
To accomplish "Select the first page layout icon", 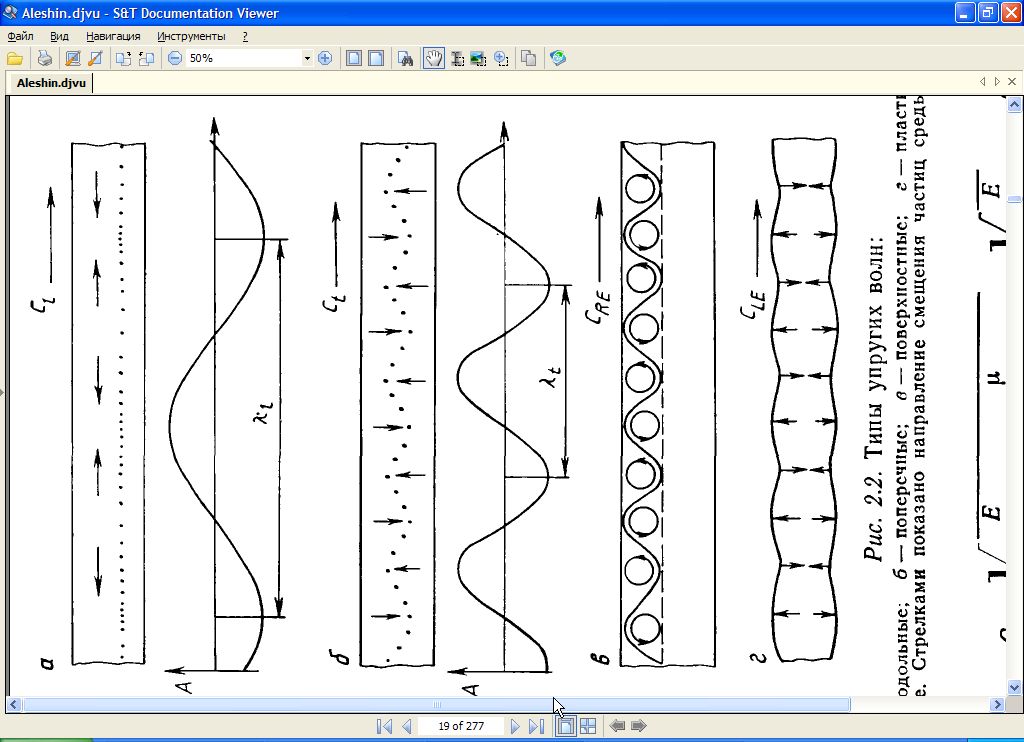I will 353,59.
